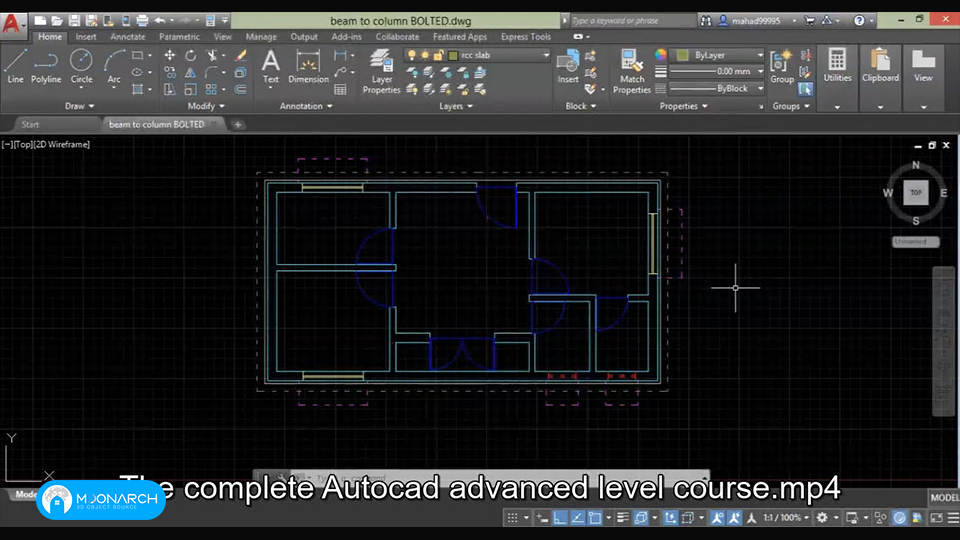This screenshot has width=960, height=540.
Task: Toggle grid display in status bar
Action: (512, 518)
